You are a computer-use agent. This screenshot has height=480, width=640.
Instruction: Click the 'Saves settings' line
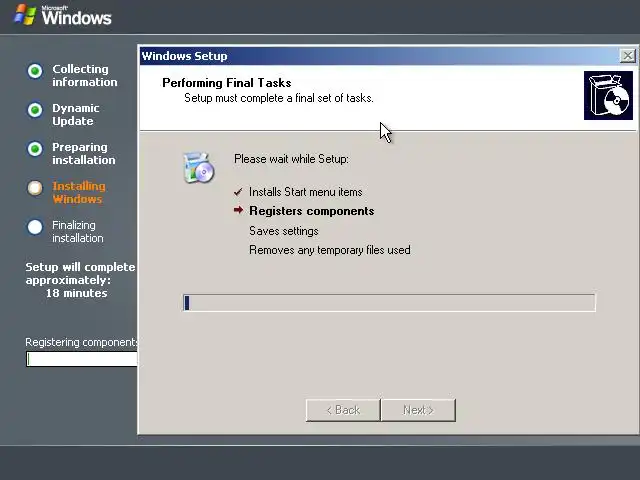tap(284, 231)
